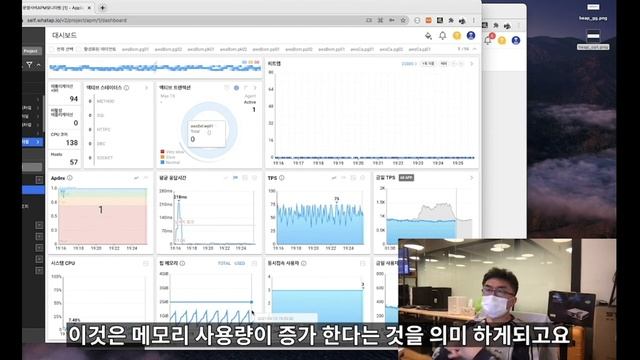
Task: Click line chart icon in TPS panel
Action: (334, 178)
